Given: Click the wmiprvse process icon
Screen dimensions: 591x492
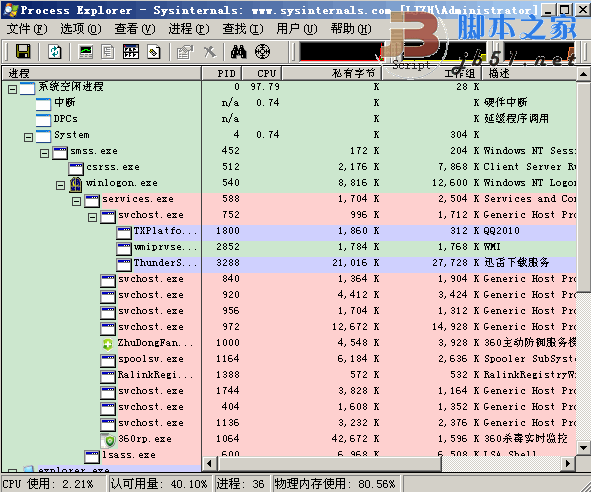Looking at the screenshot, I should pos(124,248).
